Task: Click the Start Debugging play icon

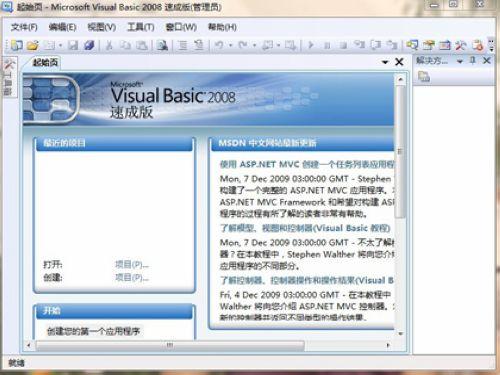Action: pos(311,45)
